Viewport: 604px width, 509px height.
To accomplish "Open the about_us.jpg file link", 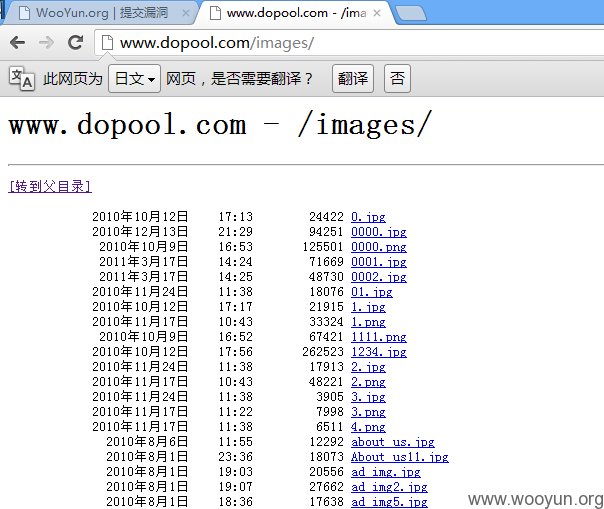I will click(393, 442).
